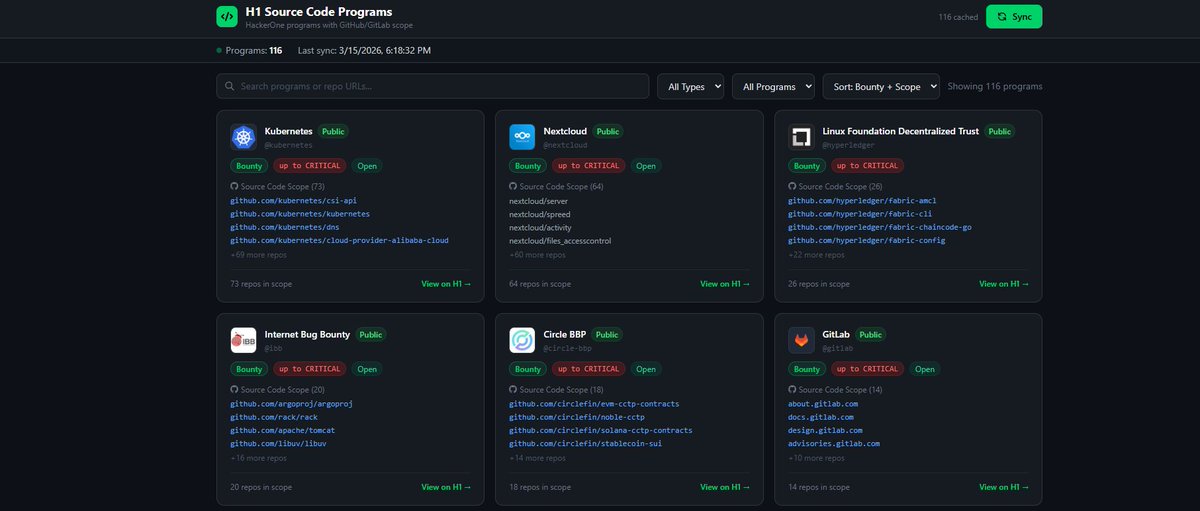The width and height of the screenshot is (1200, 511).
Task: Open github.com/hyperledger/fabric-amcl link
Action: point(862,200)
